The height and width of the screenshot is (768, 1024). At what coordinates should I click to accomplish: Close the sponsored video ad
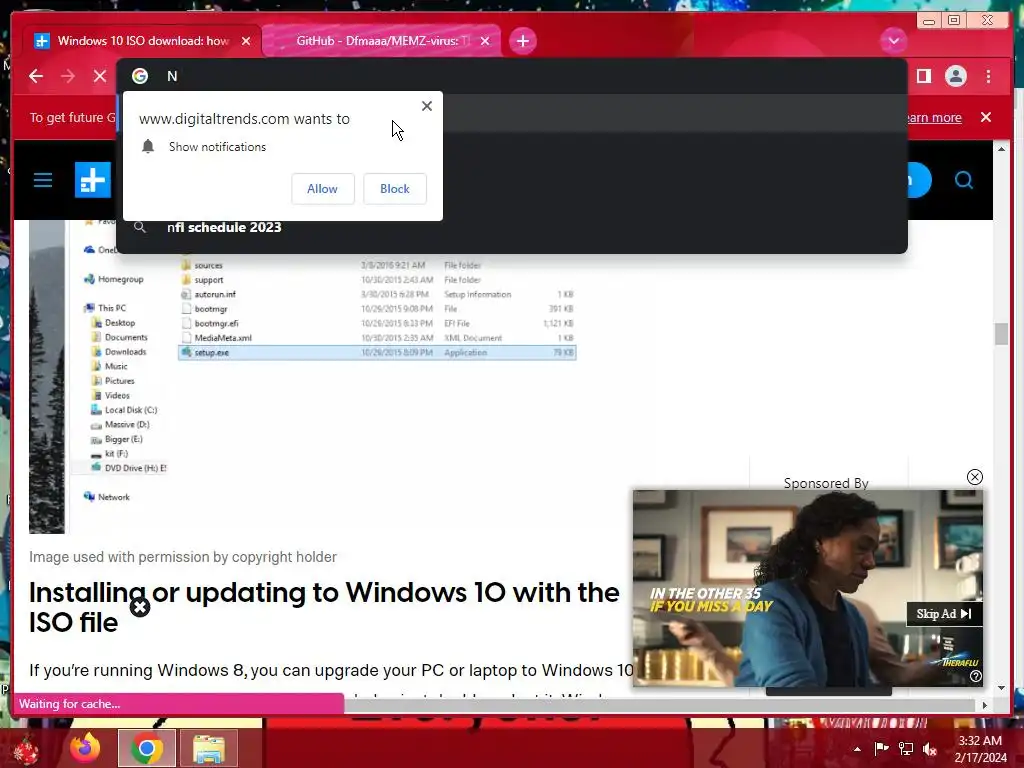click(974, 477)
